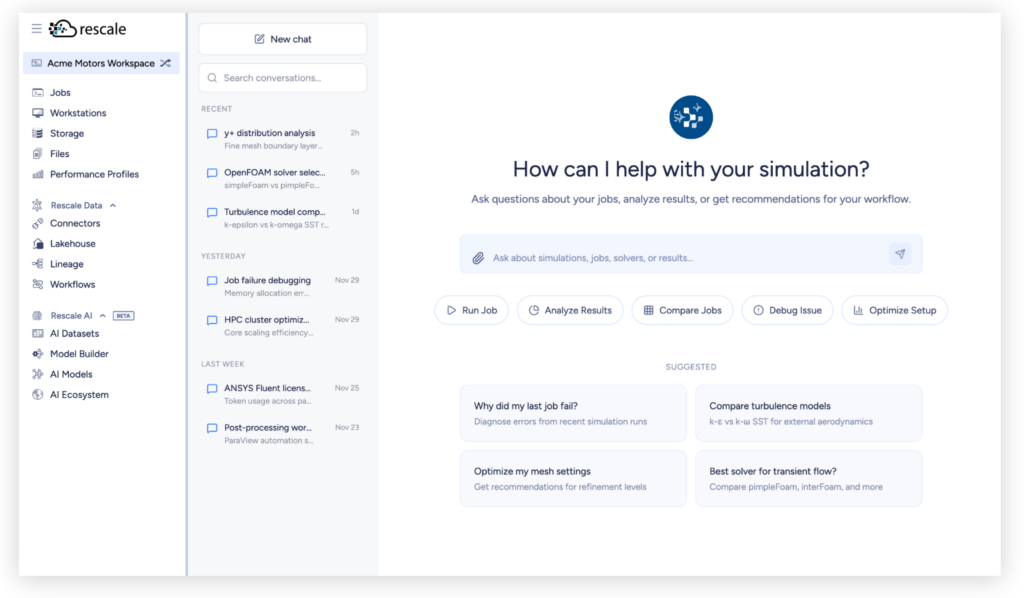Select the Compare Jobs chip
Viewport: 1024px width, 598px height.
[682, 310]
